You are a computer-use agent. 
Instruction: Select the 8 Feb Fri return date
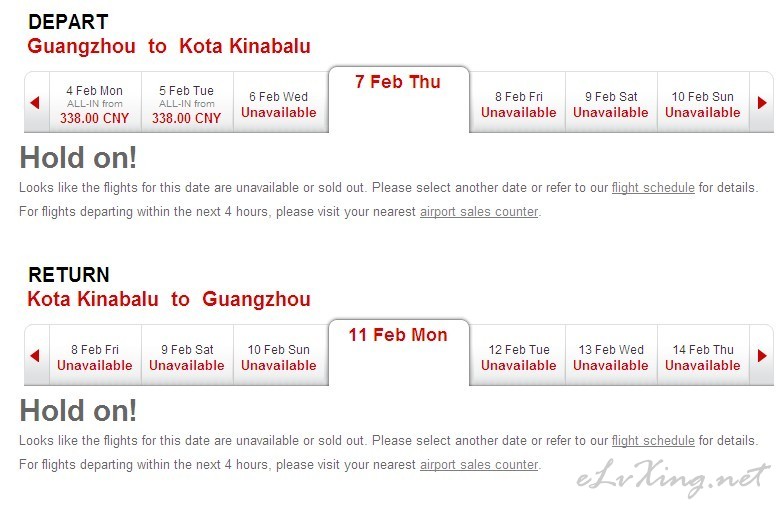(95, 356)
